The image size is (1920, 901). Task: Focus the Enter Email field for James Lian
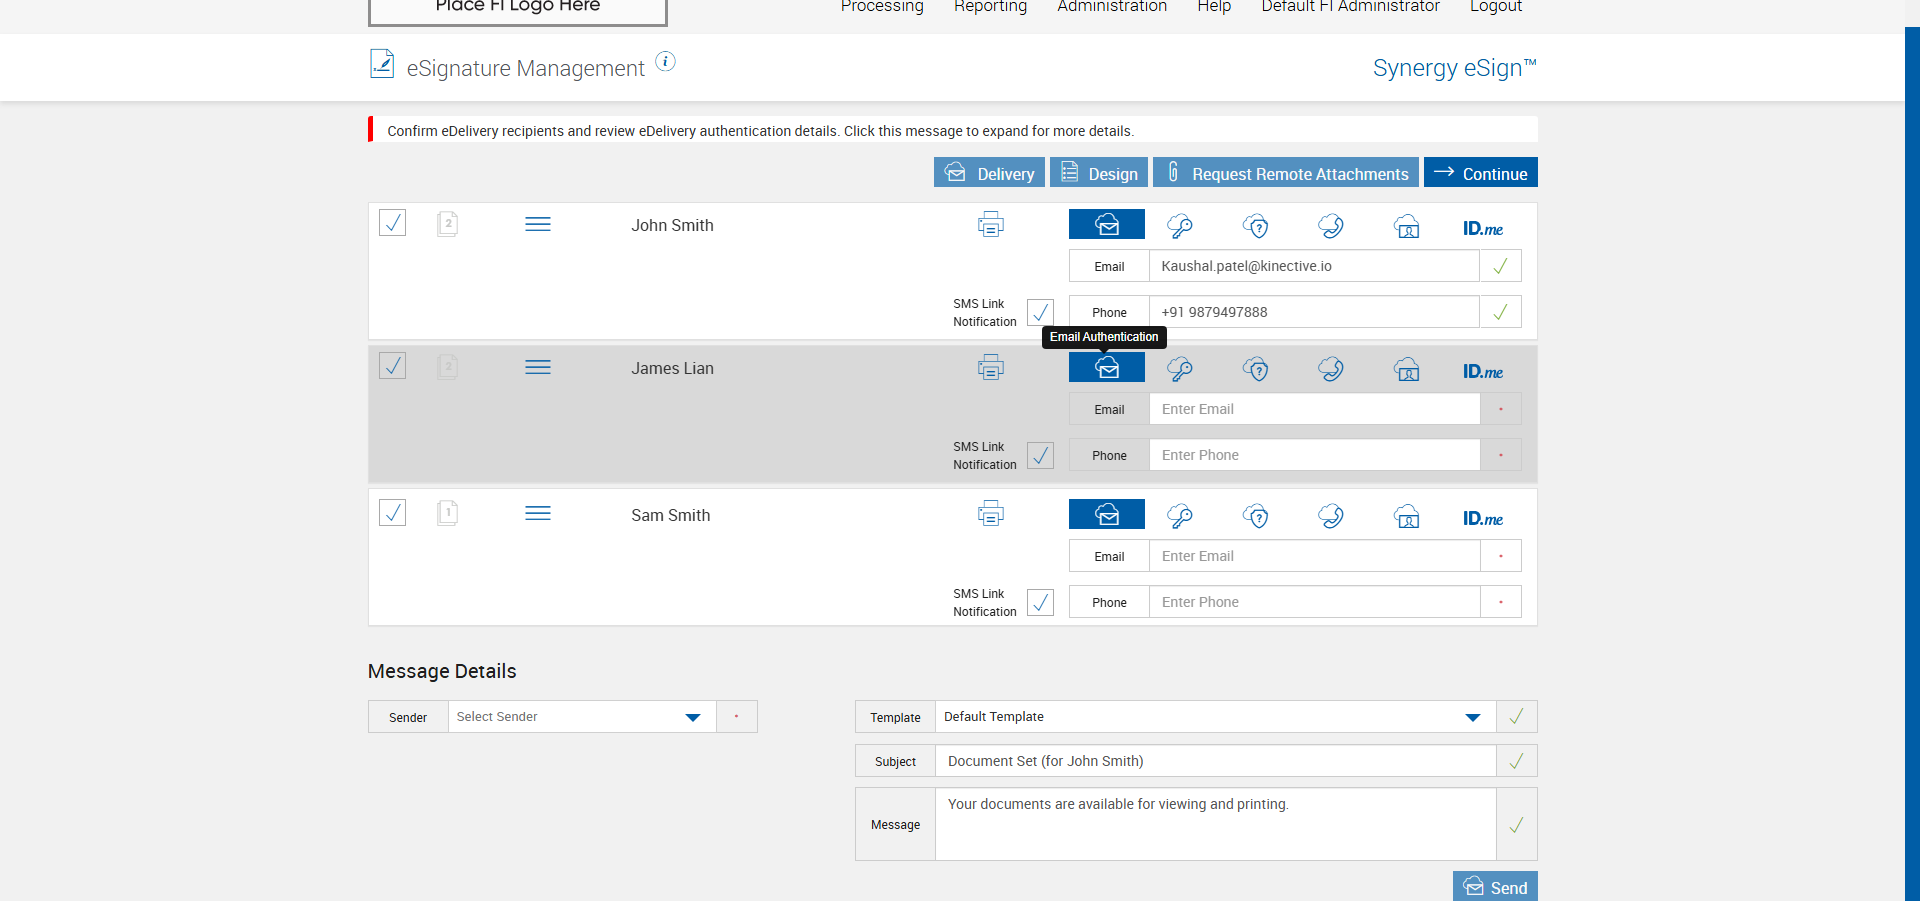click(1314, 409)
